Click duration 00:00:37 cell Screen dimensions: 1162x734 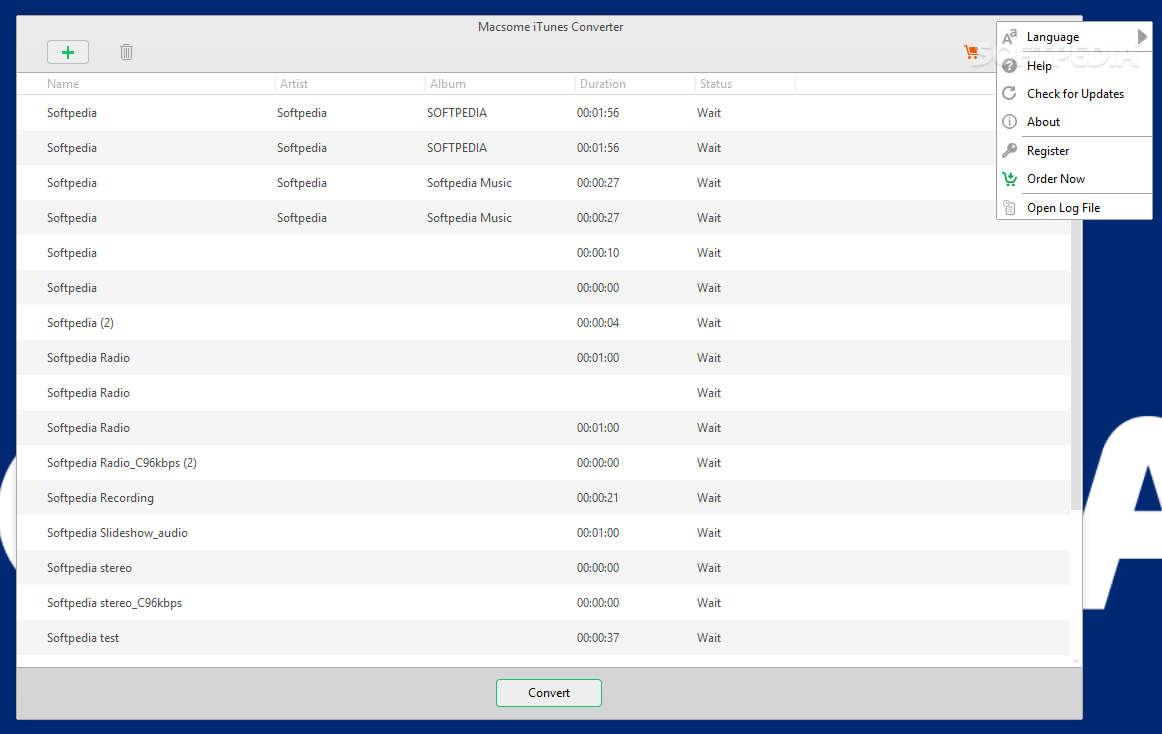598,638
